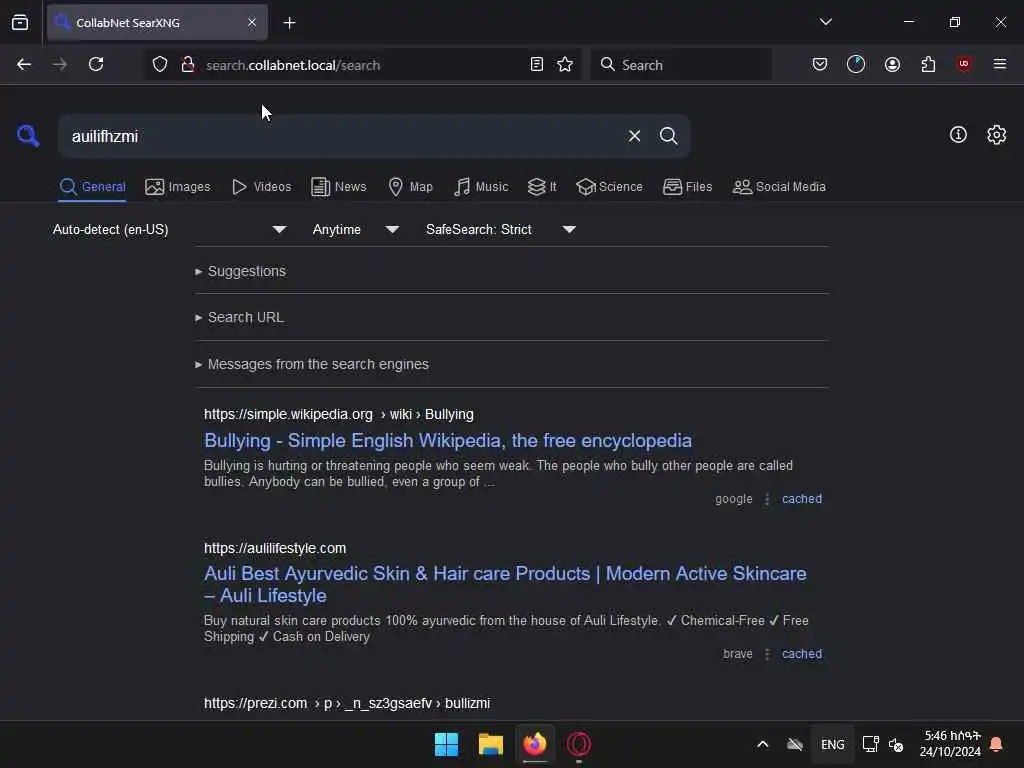The height and width of the screenshot is (768, 1024).
Task: Click ENG language indicator in tray
Action: click(833, 744)
